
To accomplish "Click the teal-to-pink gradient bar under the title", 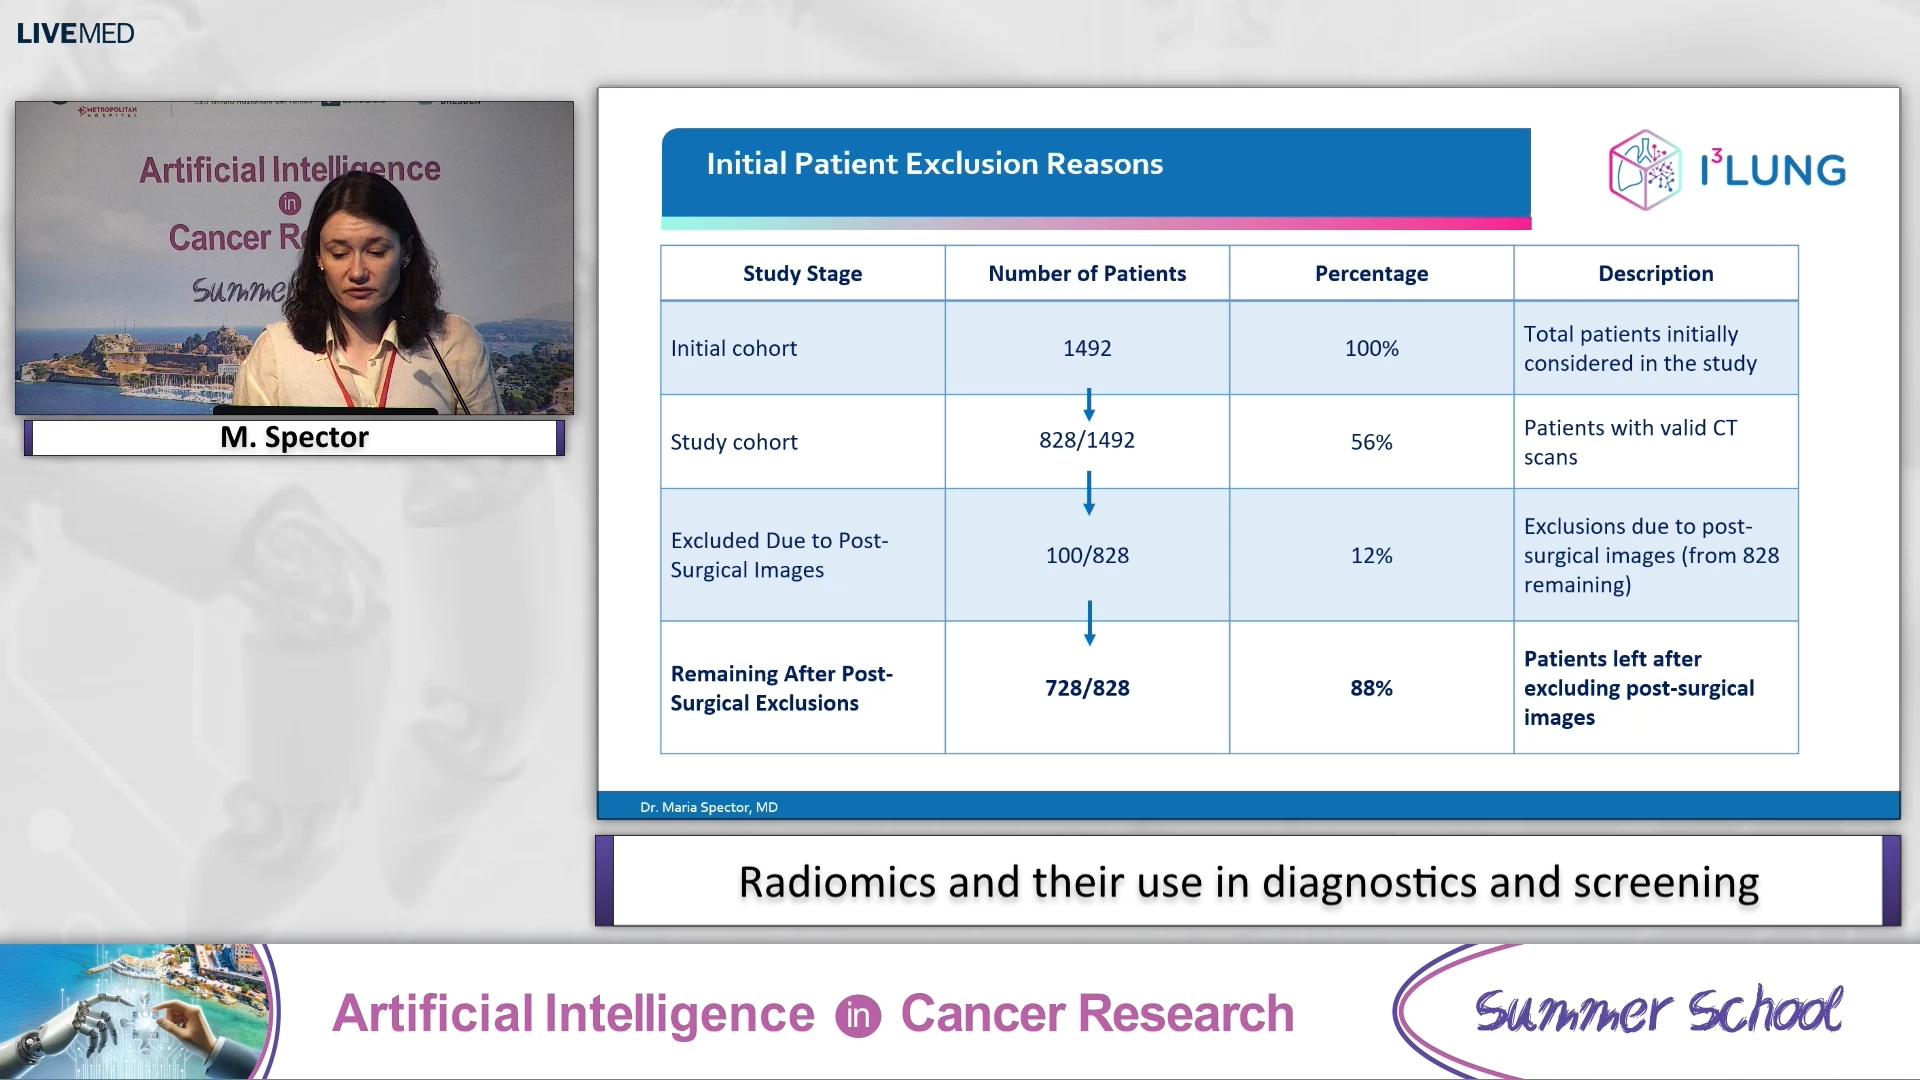I will [1095, 224].
